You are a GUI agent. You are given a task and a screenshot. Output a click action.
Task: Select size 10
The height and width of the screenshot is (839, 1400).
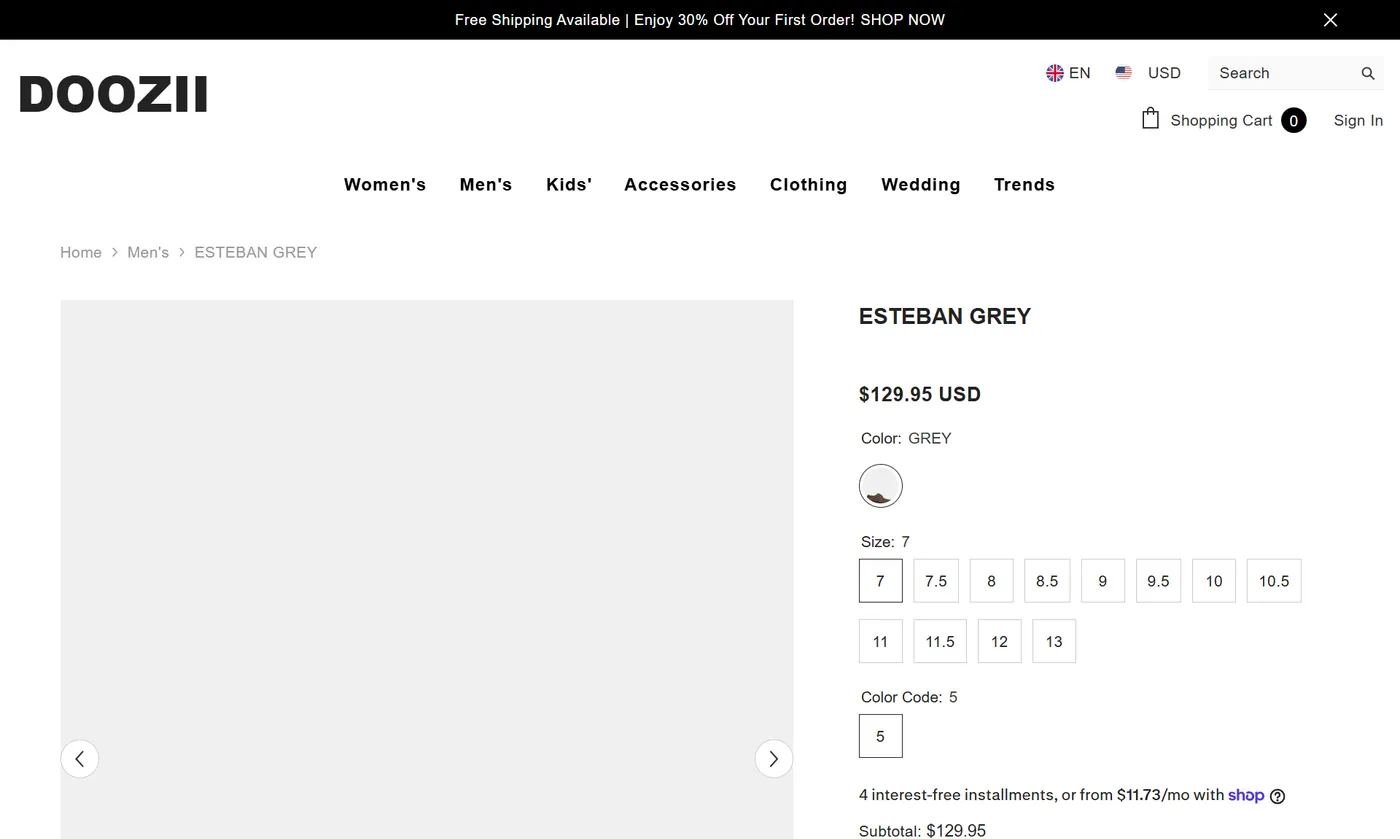click(1214, 581)
